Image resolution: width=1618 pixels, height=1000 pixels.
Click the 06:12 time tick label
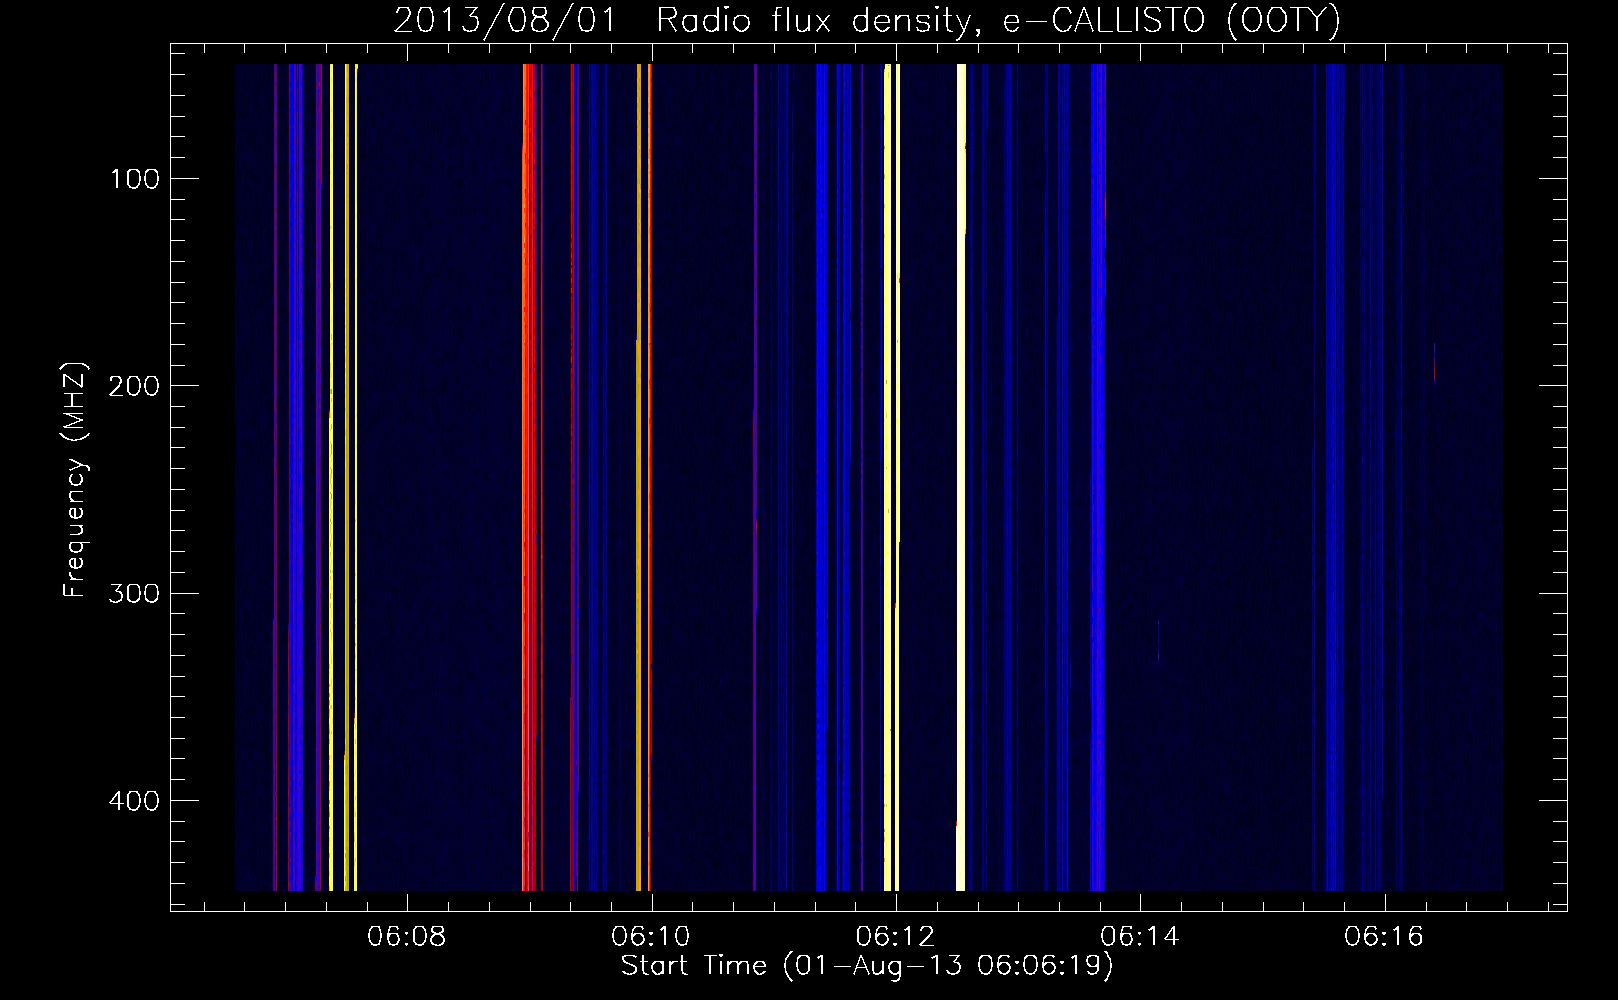(x=896, y=937)
